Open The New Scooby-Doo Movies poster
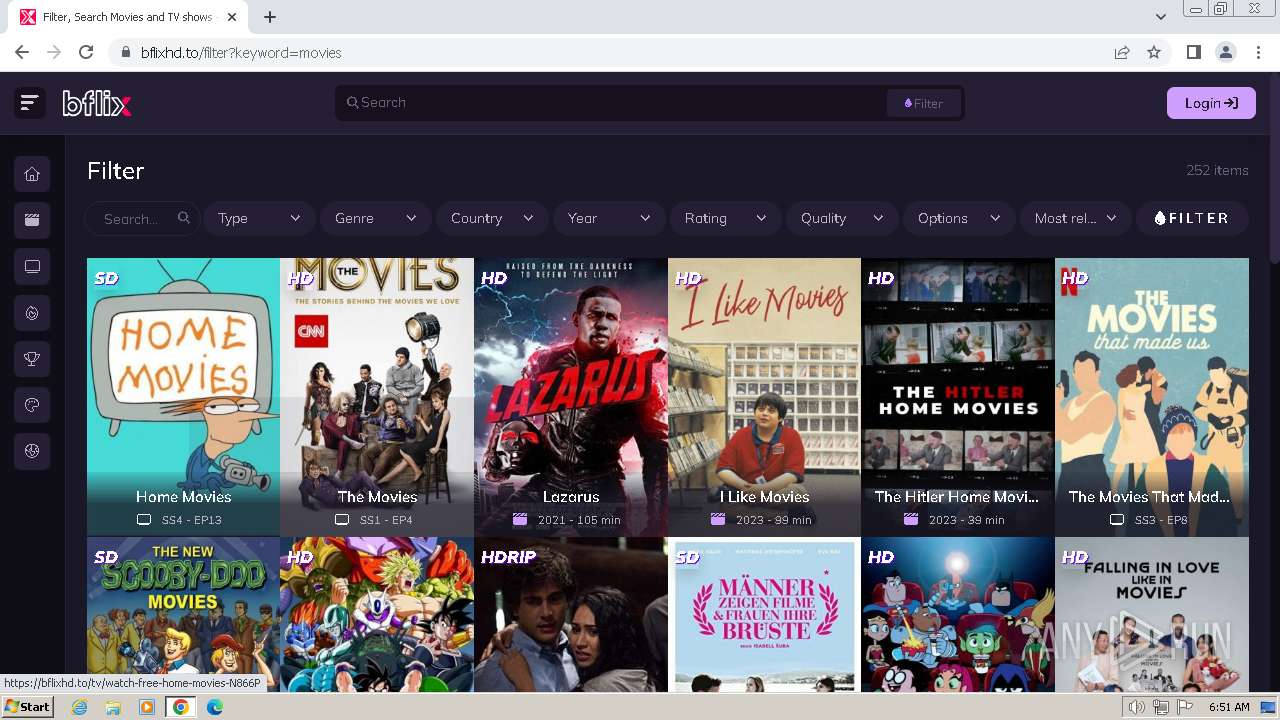 click(x=183, y=615)
